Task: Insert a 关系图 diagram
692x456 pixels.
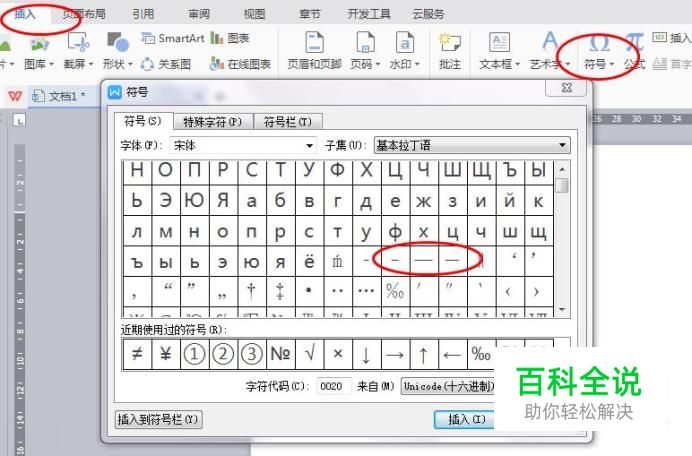Action: pos(166,64)
